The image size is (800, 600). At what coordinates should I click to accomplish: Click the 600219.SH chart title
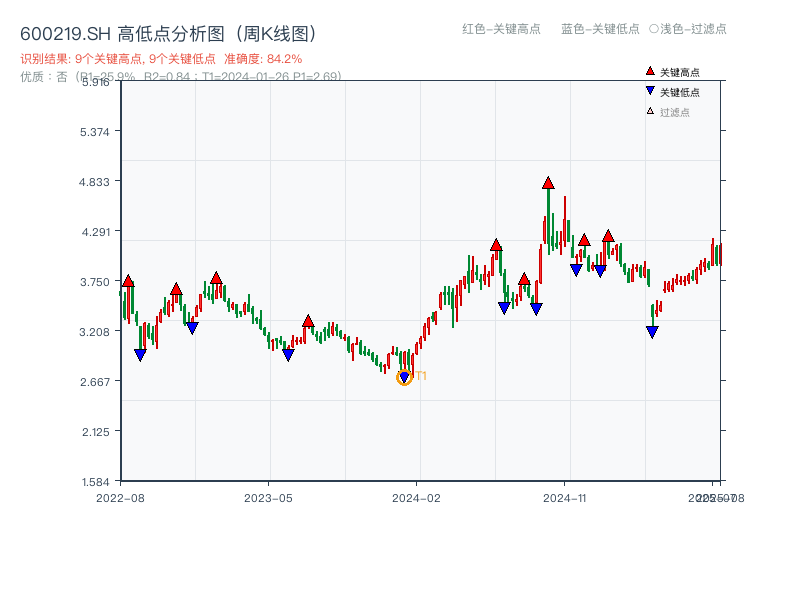(169, 34)
